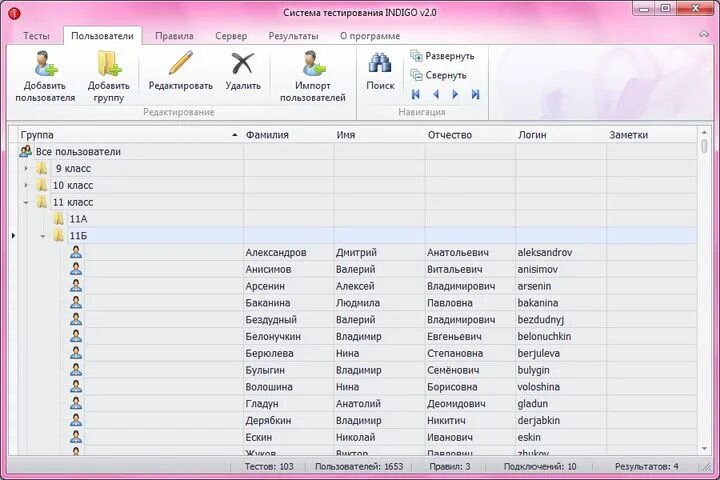The image size is (720, 480).
Task: Click the user icon in the Александров row
Action: [76, 252]
